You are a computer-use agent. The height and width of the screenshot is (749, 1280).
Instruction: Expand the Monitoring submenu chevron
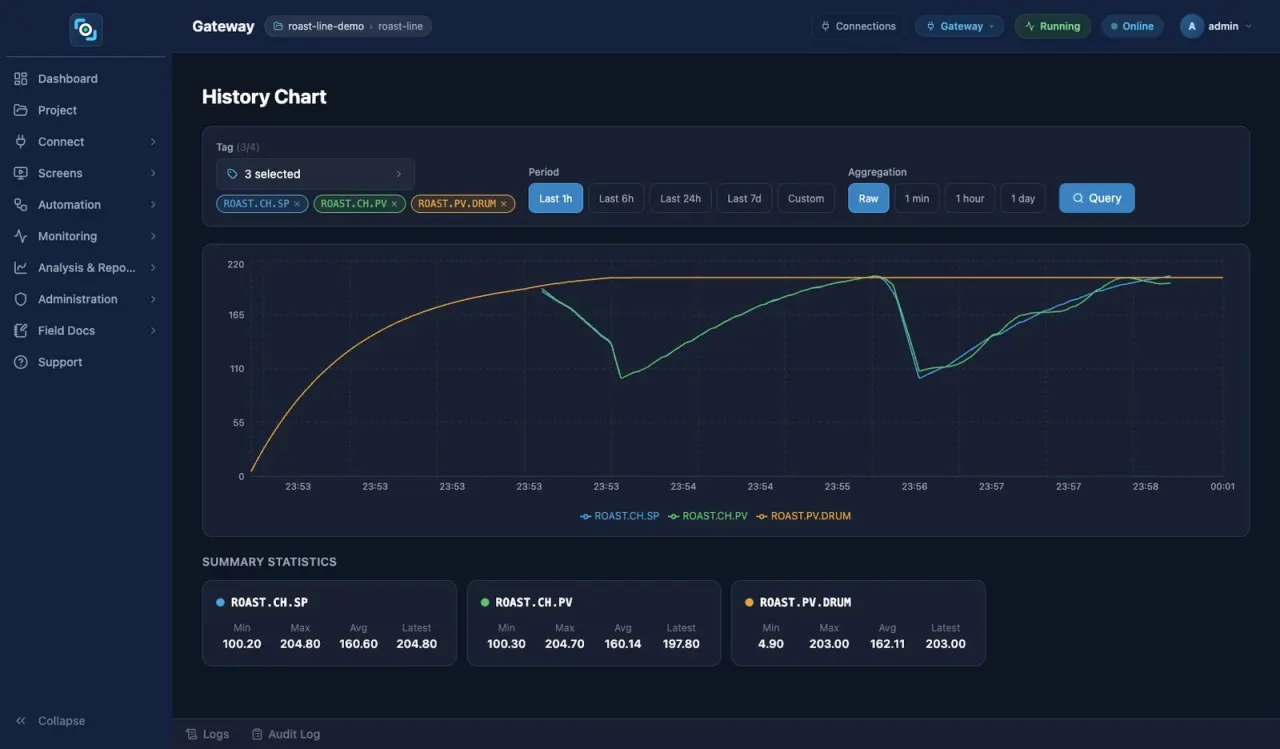tap(153, 236)
